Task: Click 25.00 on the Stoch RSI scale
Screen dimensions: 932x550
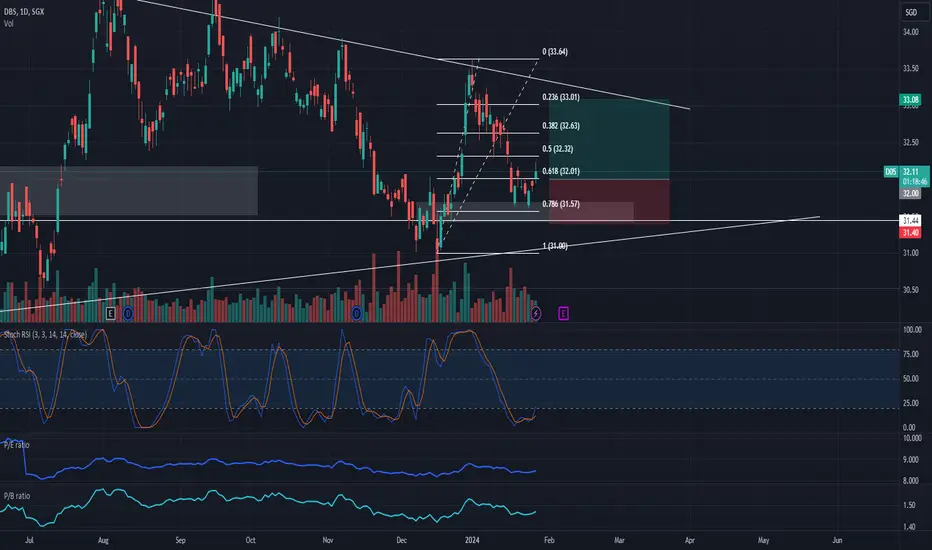Action: click(x=911, y=403)
